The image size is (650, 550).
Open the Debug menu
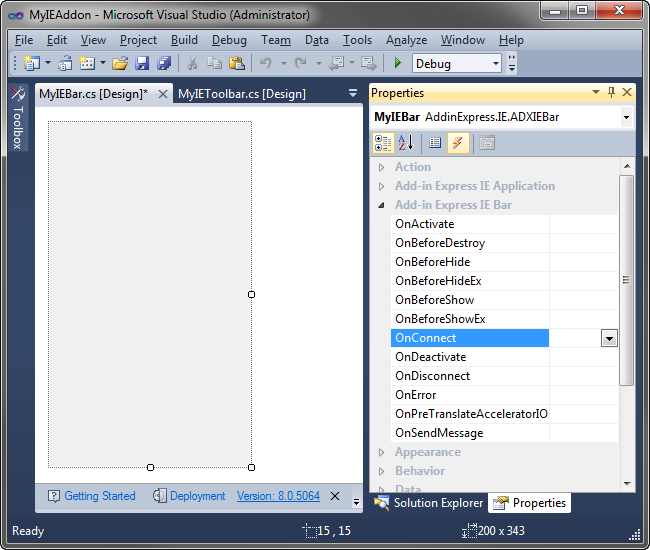tap(229, 40)
